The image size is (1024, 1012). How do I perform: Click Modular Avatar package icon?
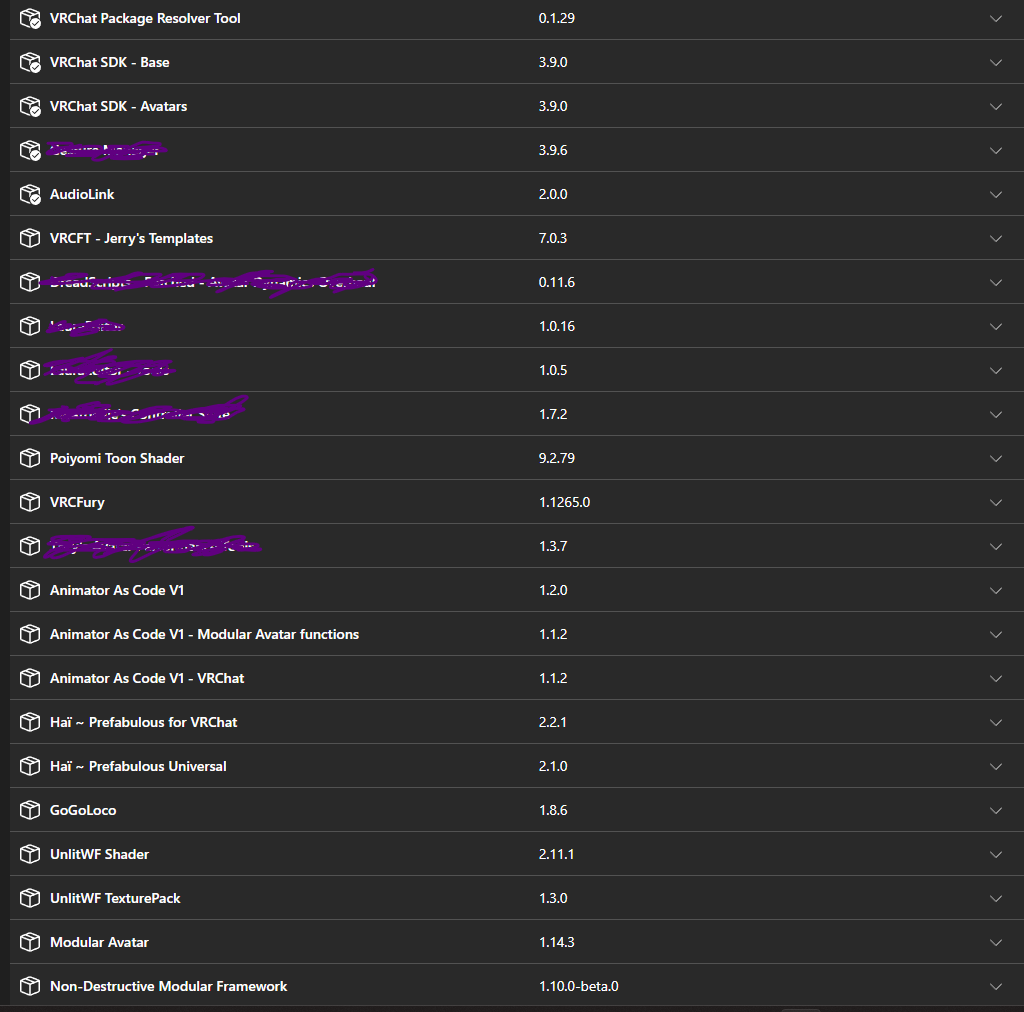30,942
